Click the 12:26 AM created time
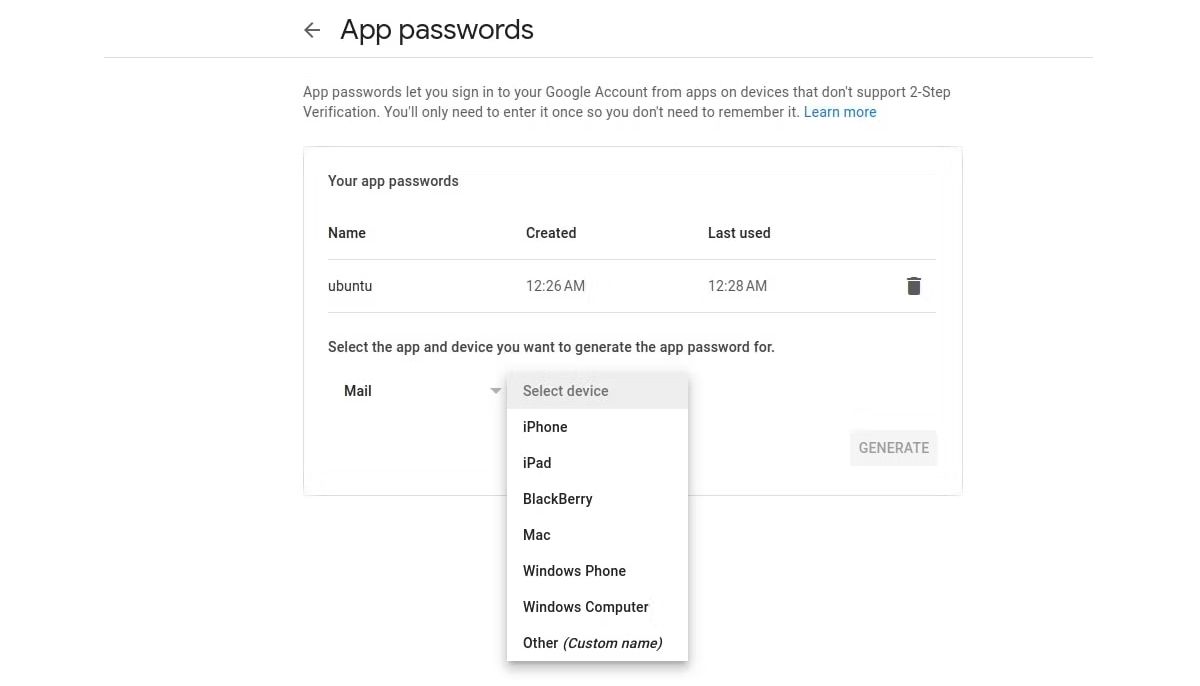1200x686 pixels. 555,286
